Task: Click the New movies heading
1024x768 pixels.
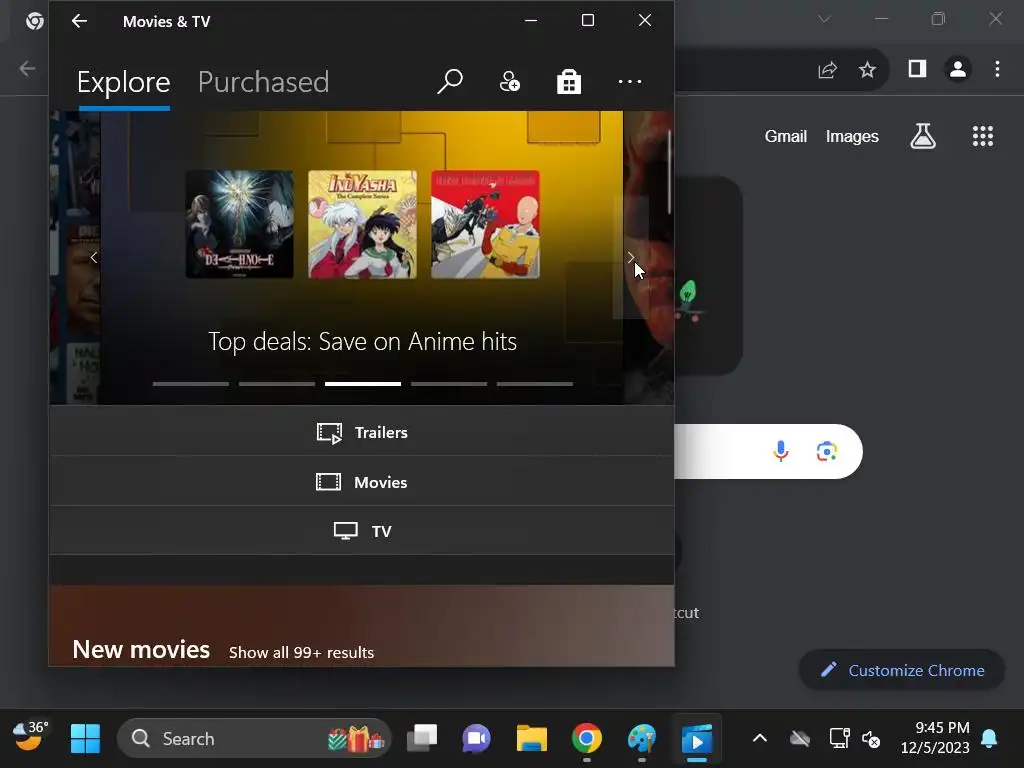Action: pos(141,650)
